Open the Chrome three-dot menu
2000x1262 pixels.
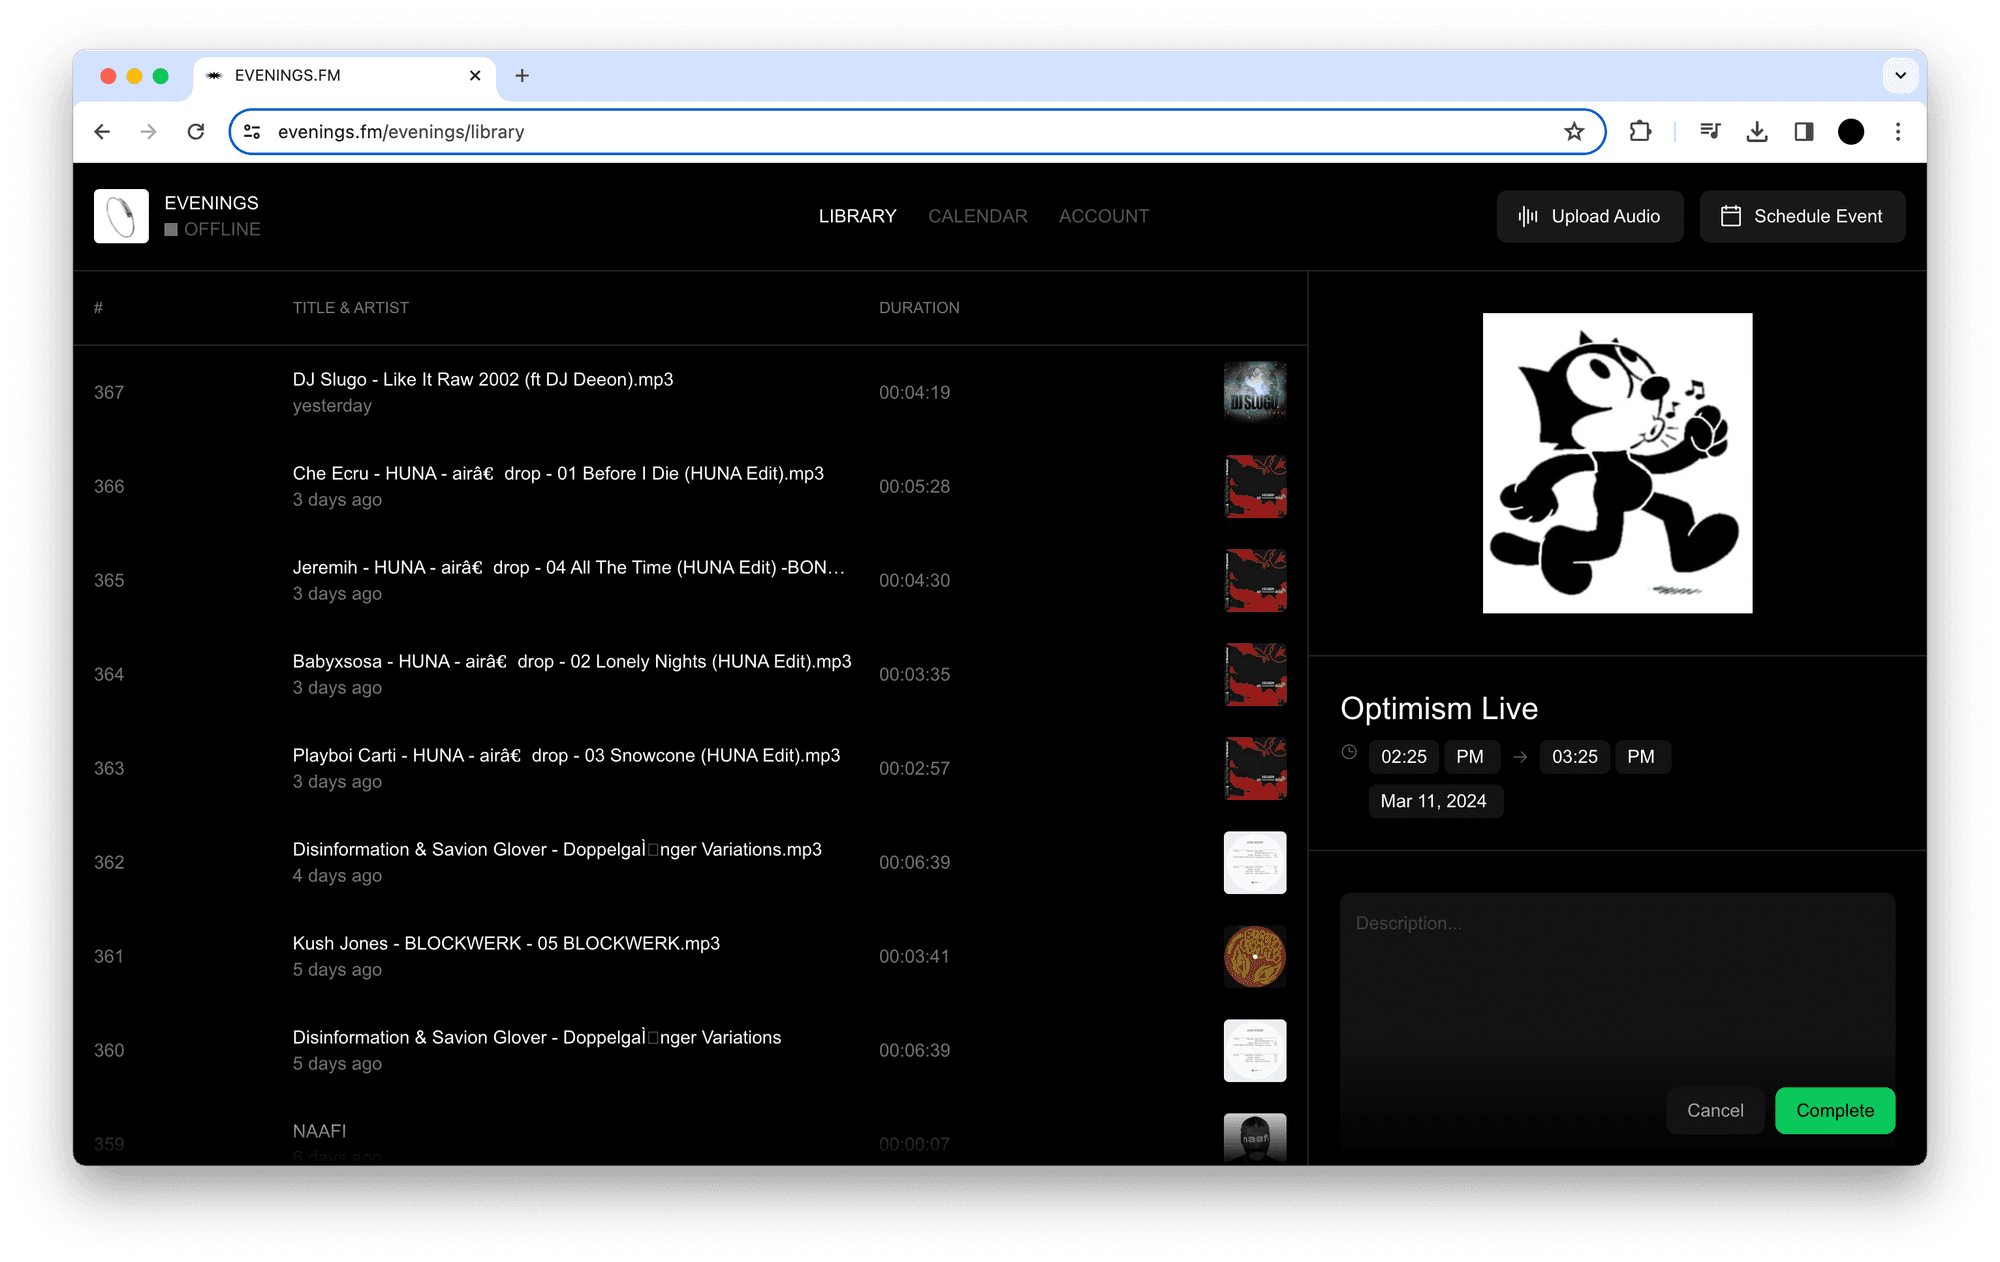1898,132
